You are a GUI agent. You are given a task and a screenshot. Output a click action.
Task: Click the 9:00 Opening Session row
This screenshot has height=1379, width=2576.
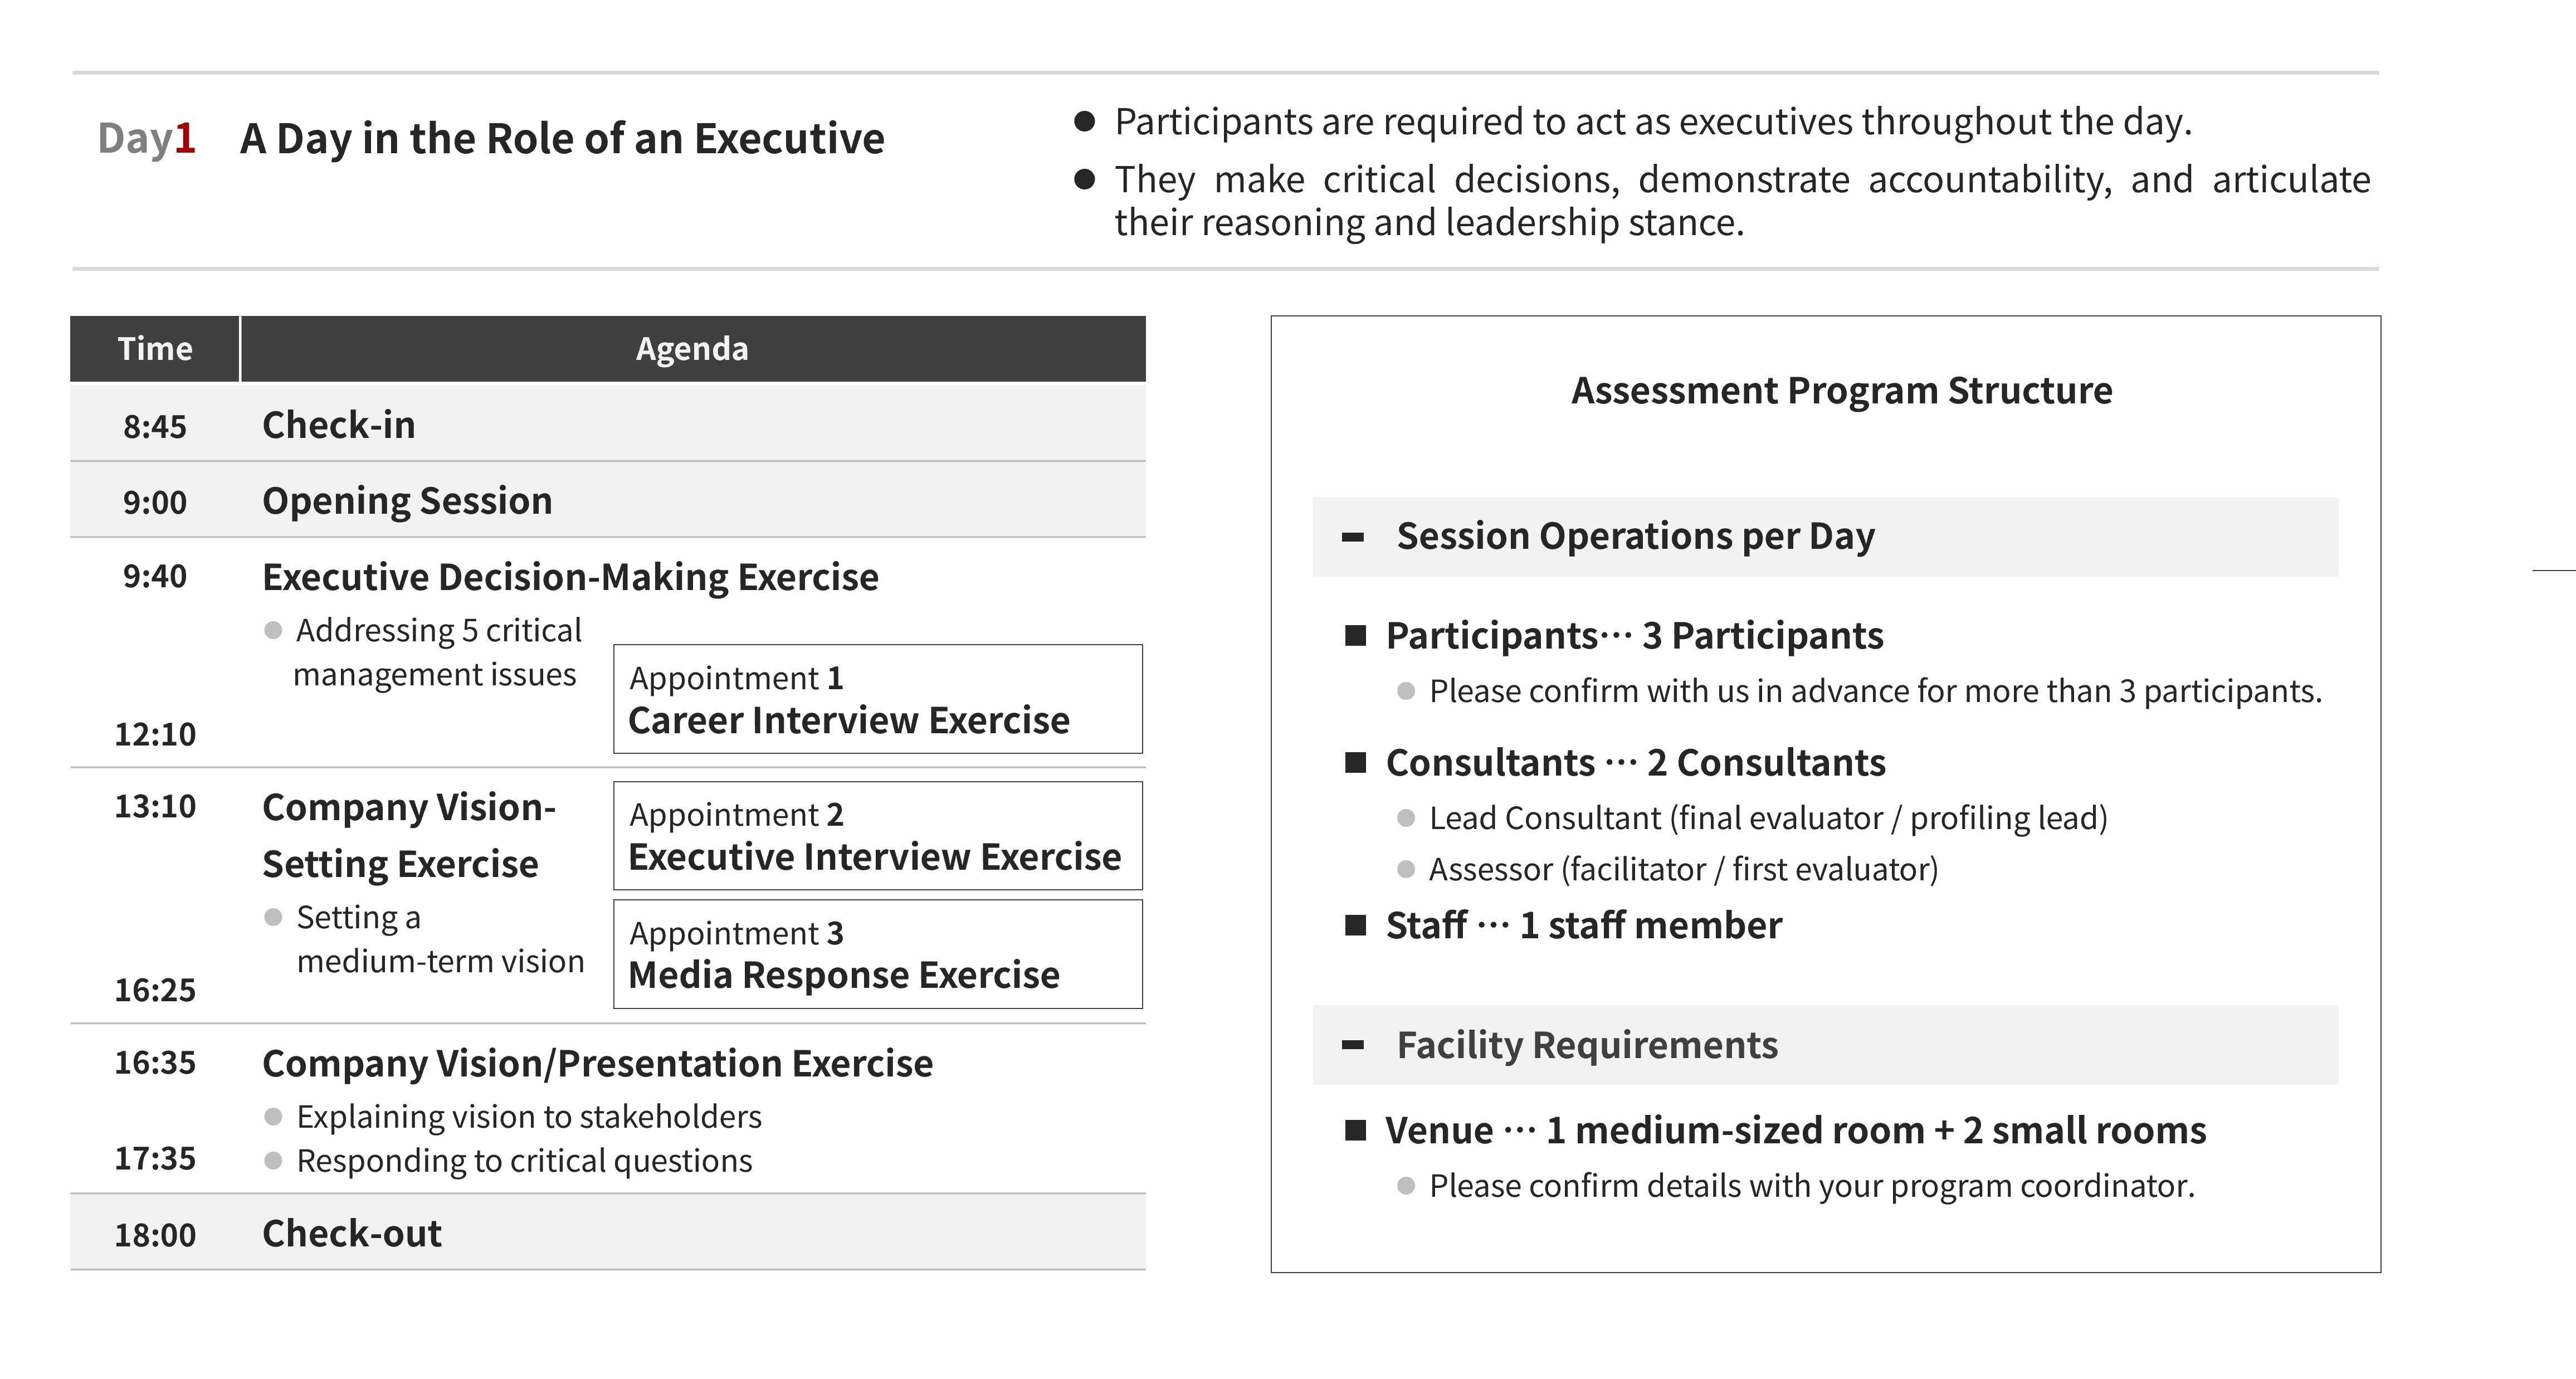(x=607, y=500)
